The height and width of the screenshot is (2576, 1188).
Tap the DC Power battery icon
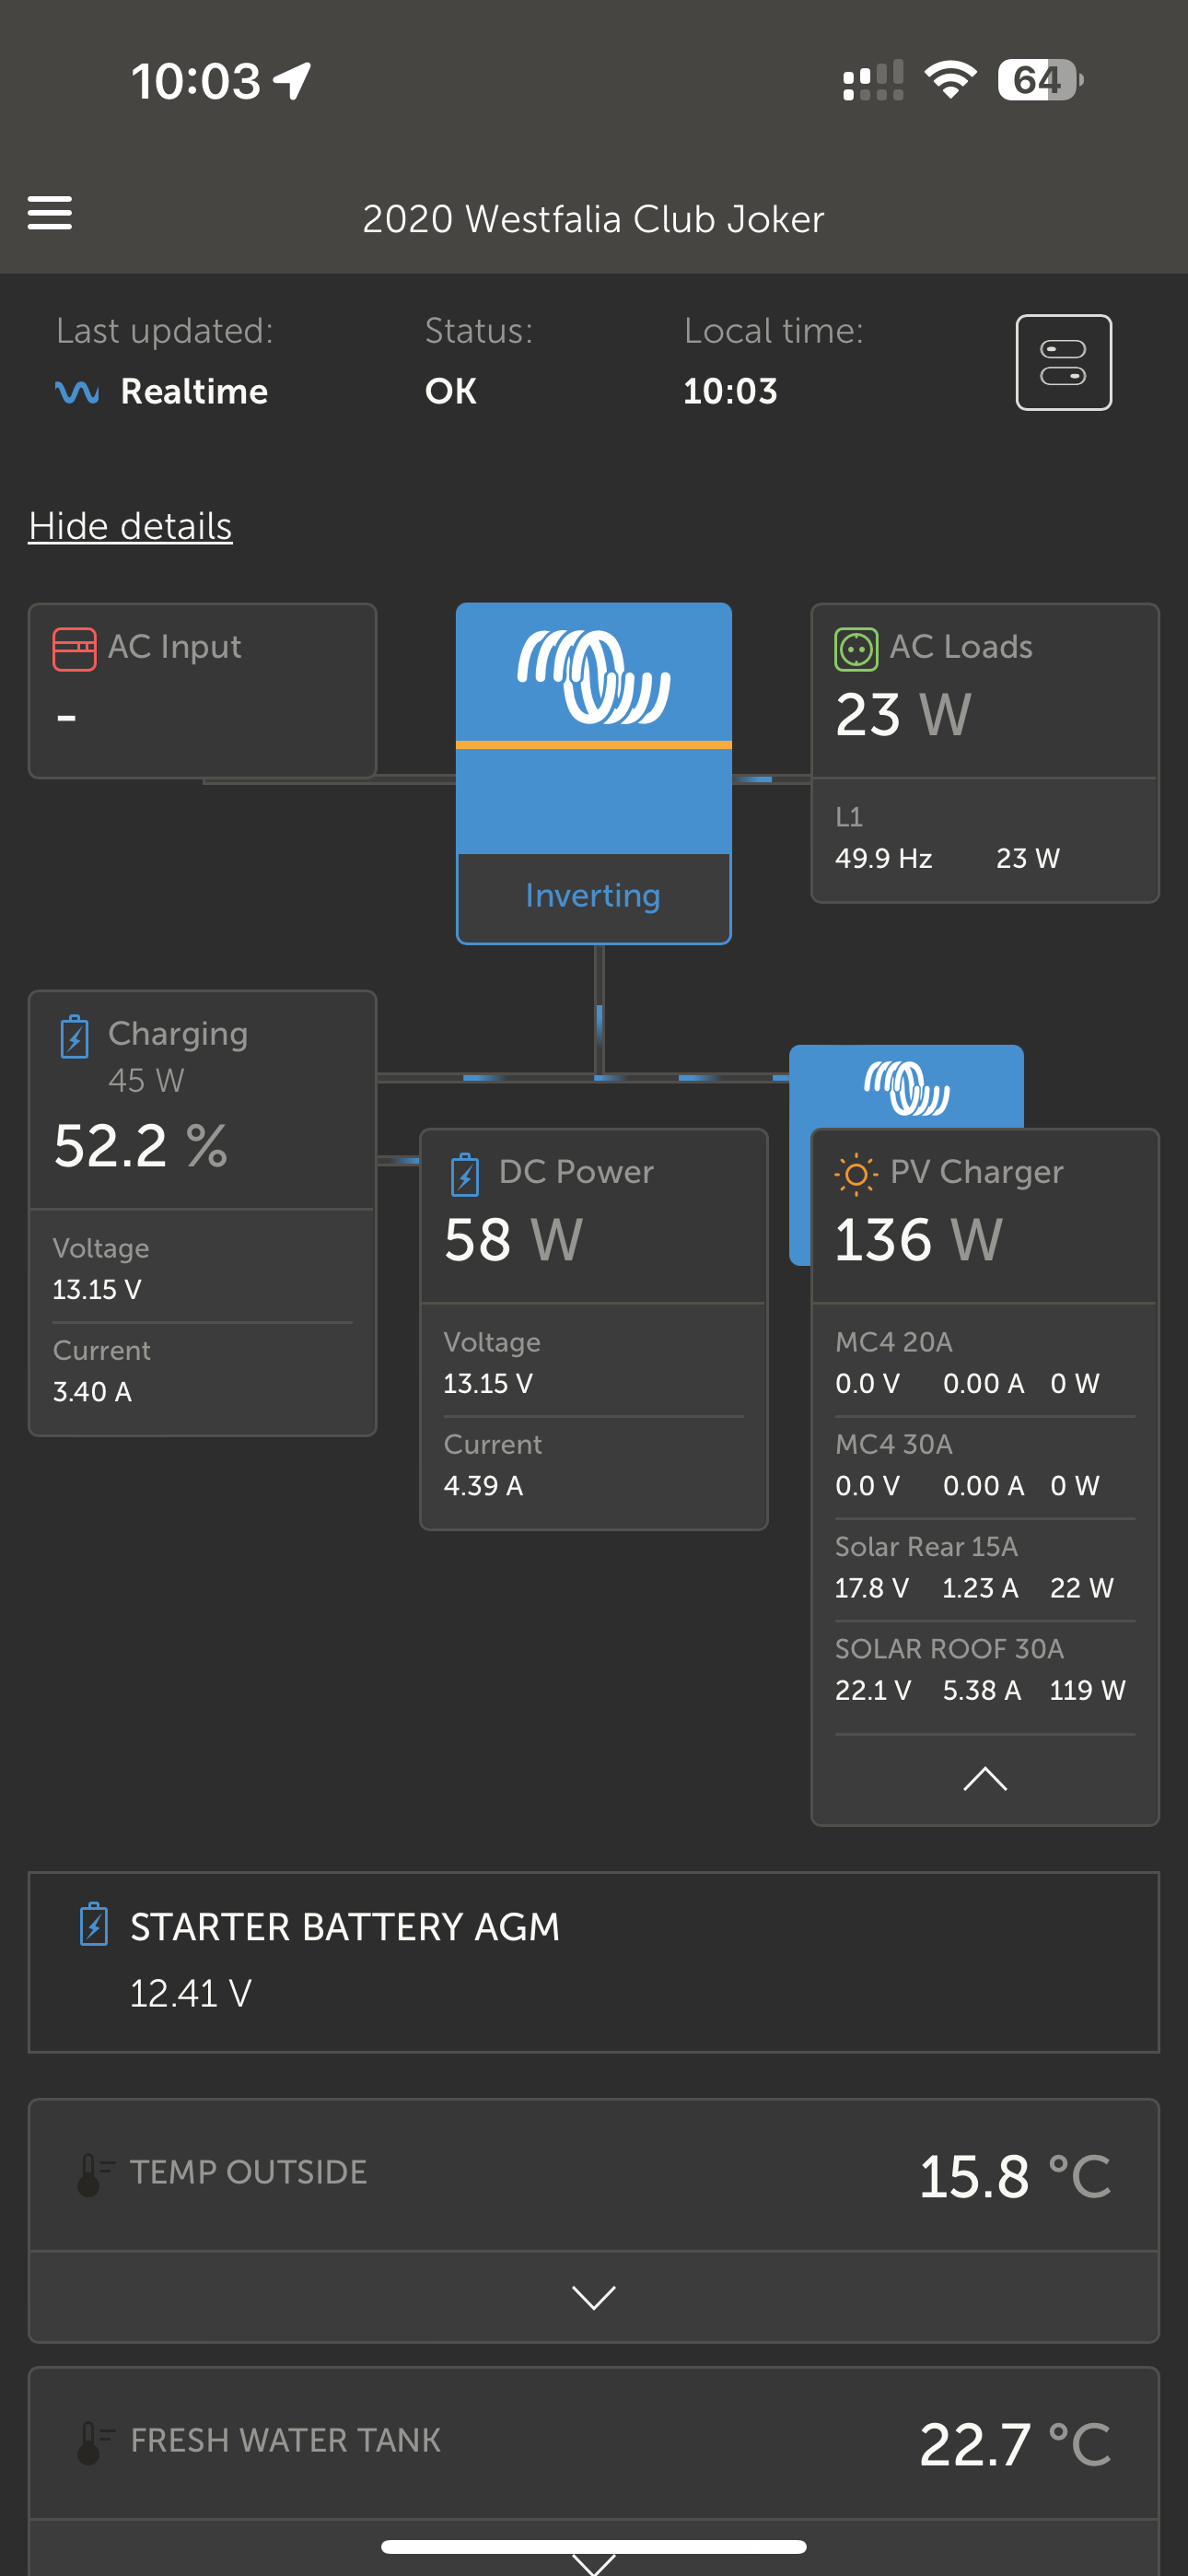pyautogui.click(x=465, y=1174)
